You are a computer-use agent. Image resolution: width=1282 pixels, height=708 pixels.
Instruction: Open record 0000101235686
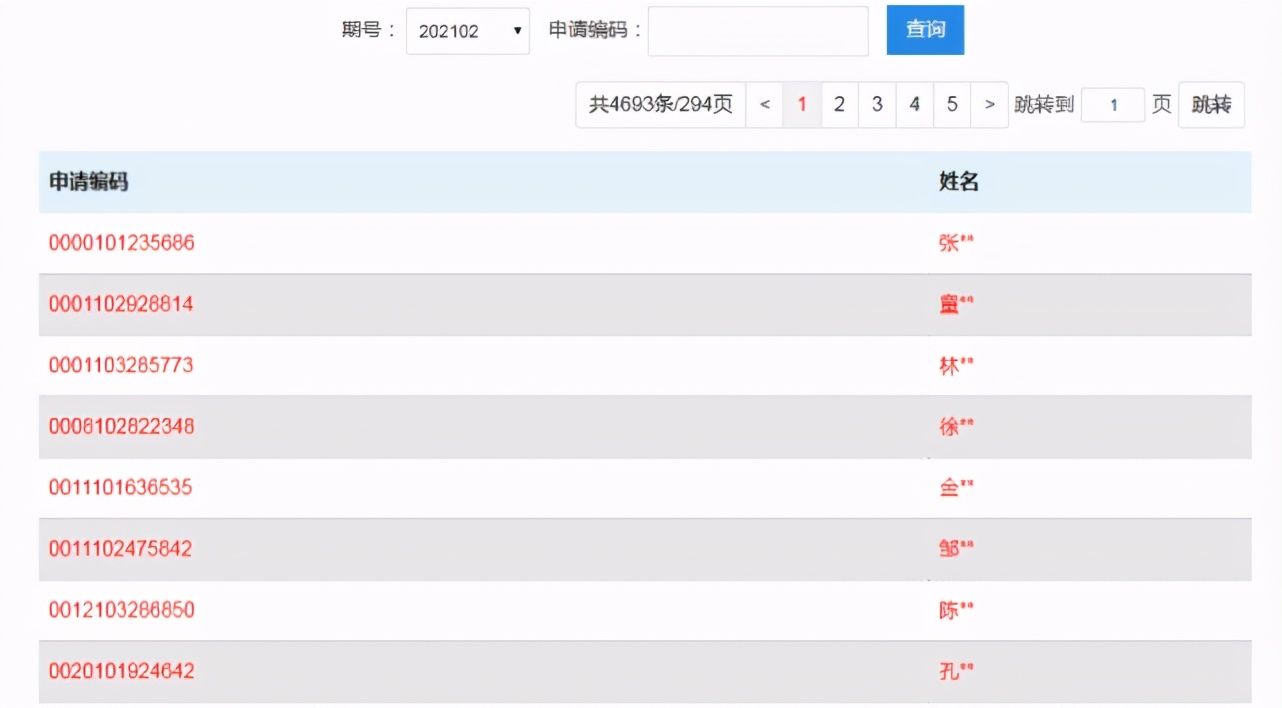coord(121,243)
